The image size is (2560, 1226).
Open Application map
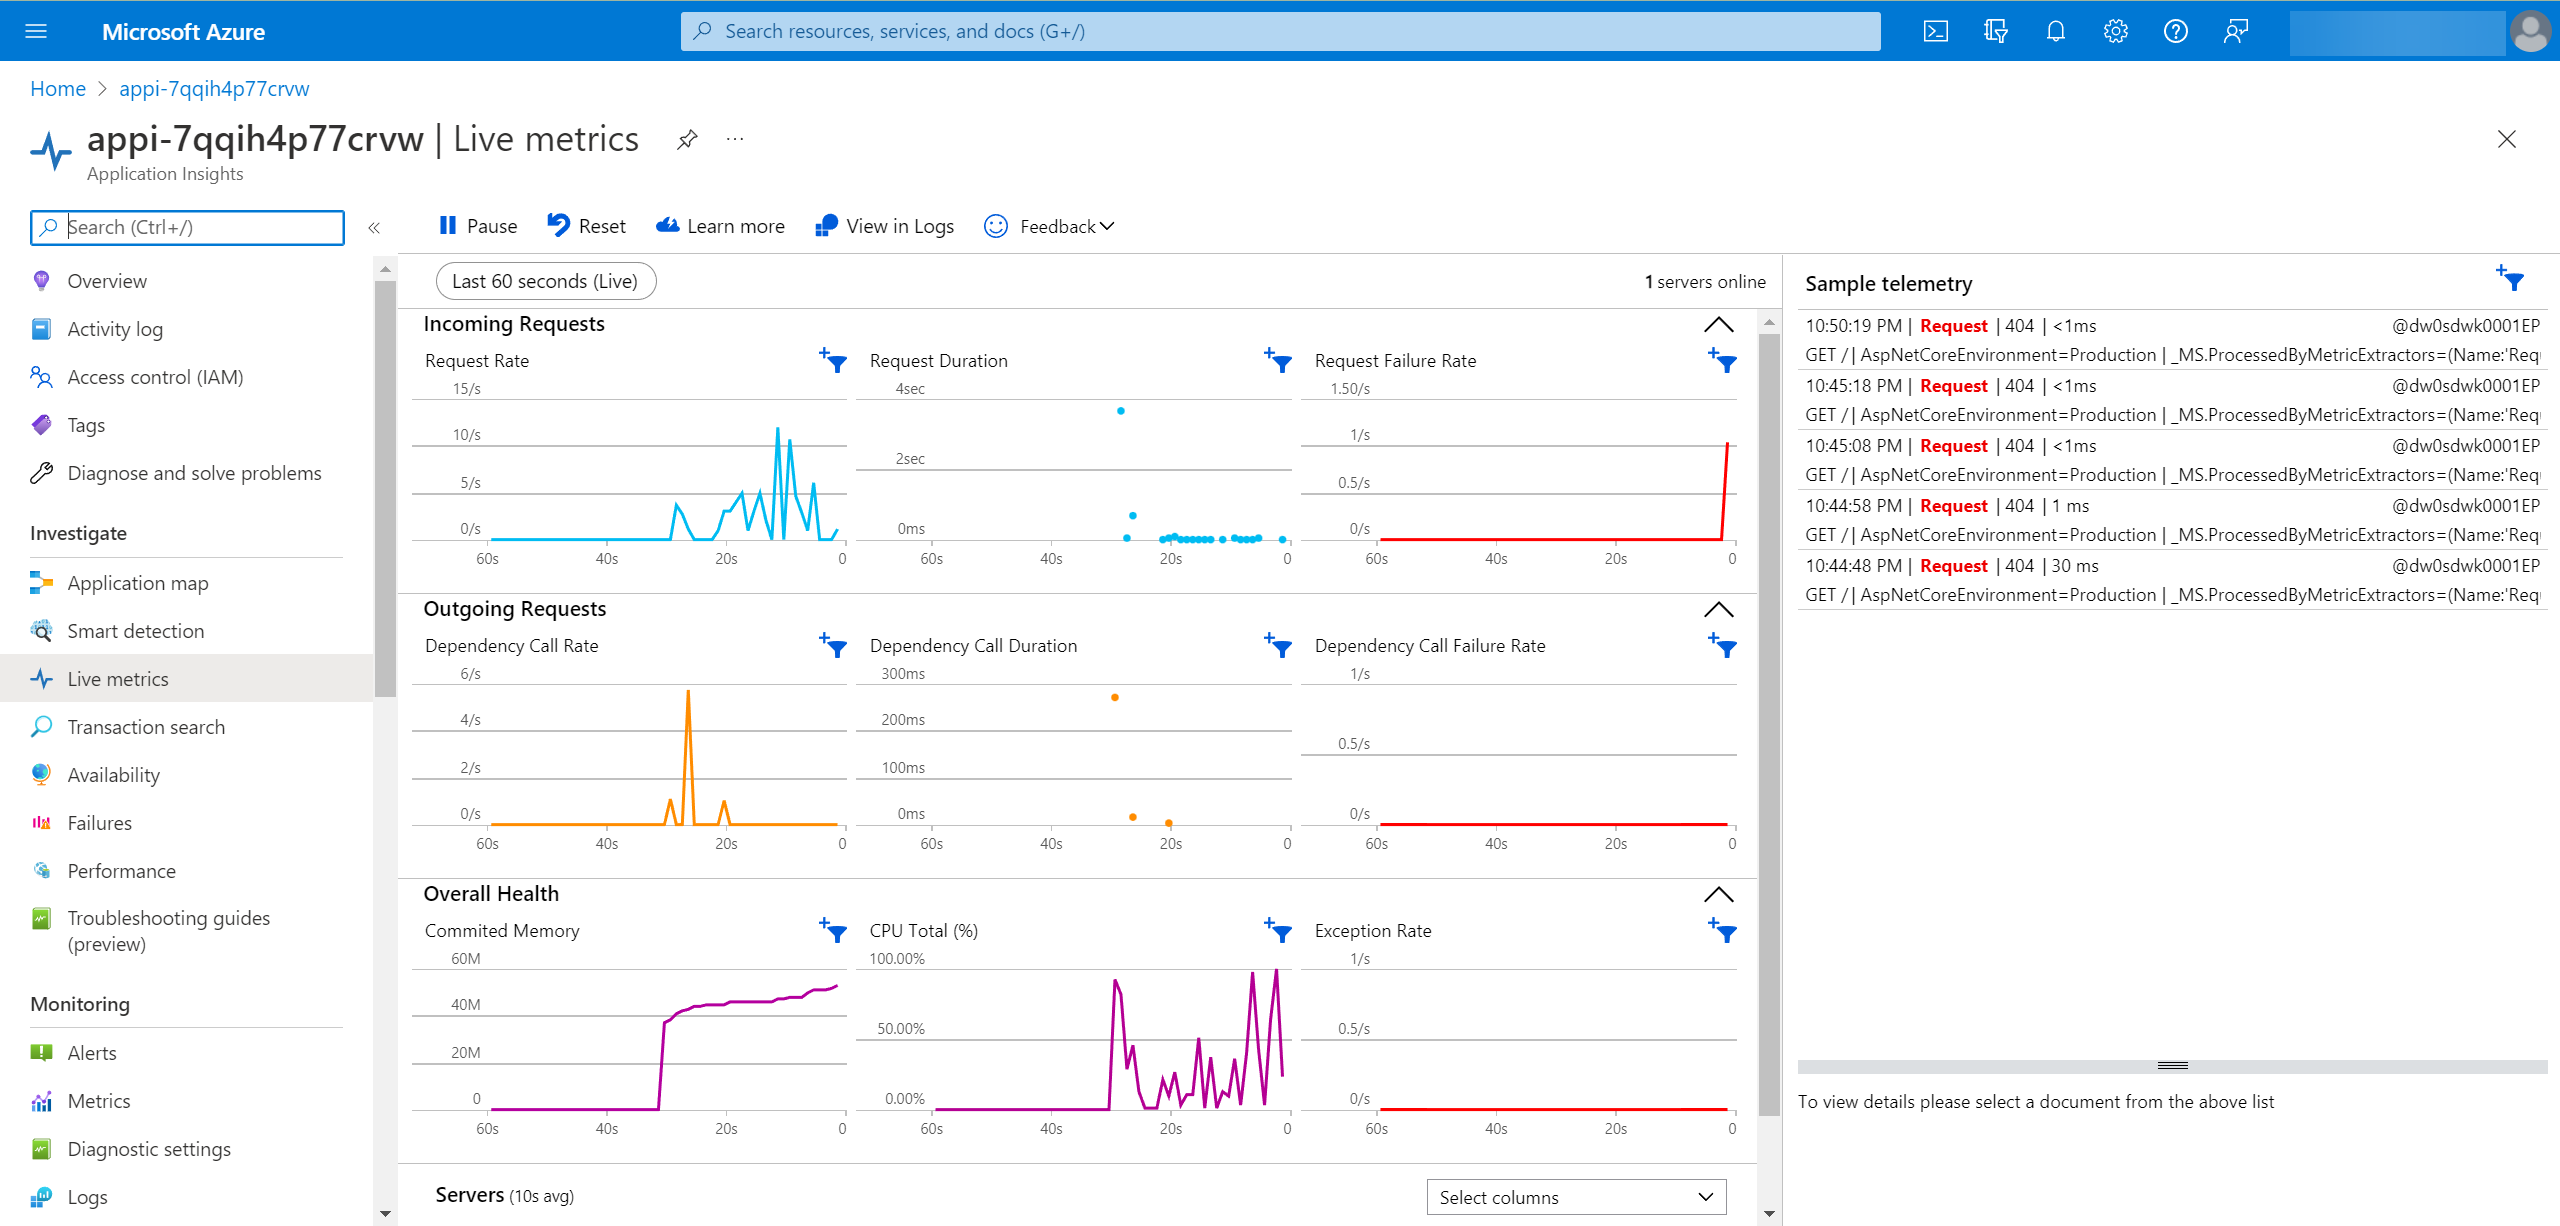point(186,583)
